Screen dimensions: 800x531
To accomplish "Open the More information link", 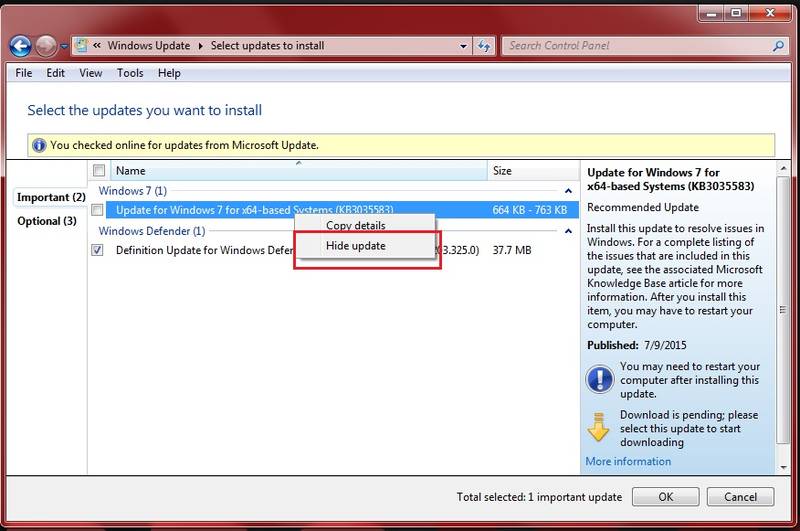I will coord(628,461).
